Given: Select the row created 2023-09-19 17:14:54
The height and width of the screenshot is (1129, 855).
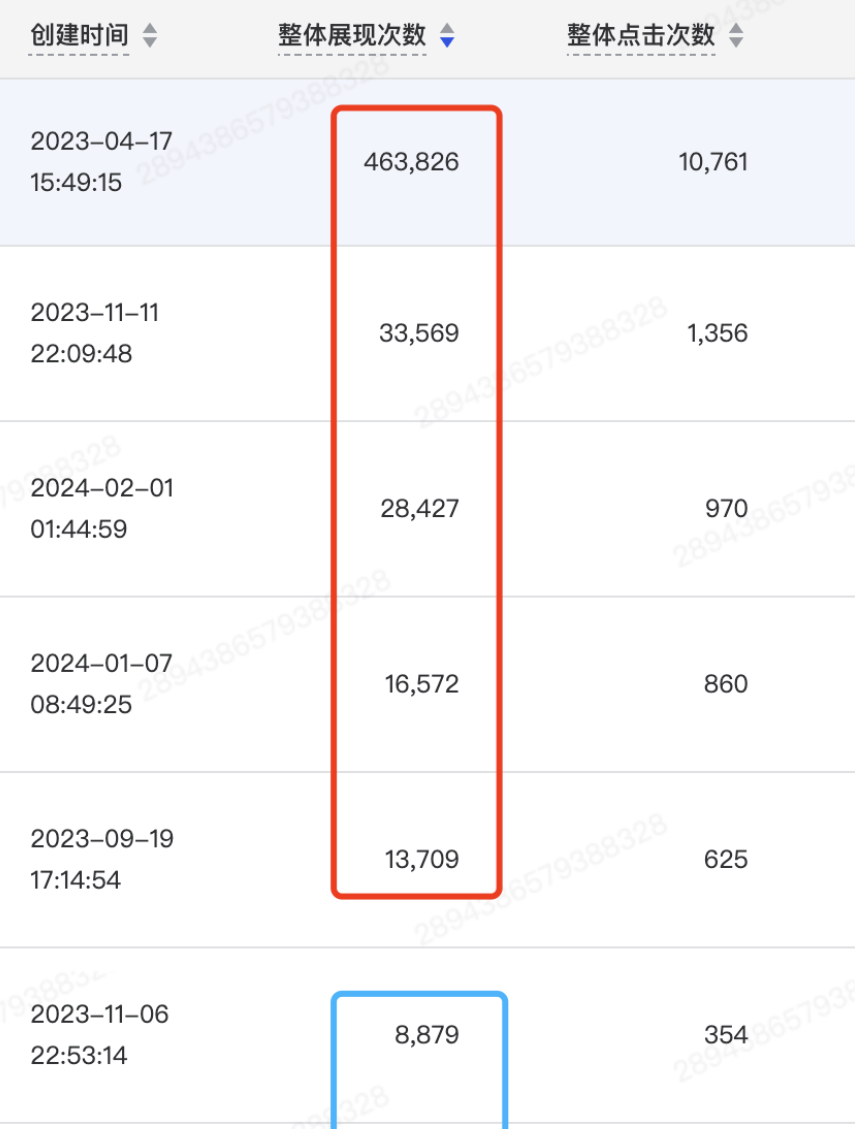Looking at the screenshot, I should [102, 859].
